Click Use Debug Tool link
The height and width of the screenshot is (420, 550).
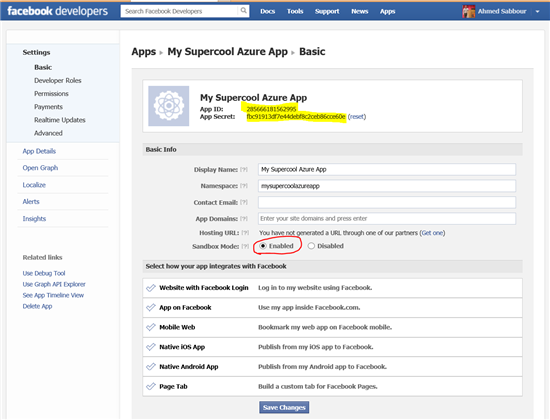point(44,273)
